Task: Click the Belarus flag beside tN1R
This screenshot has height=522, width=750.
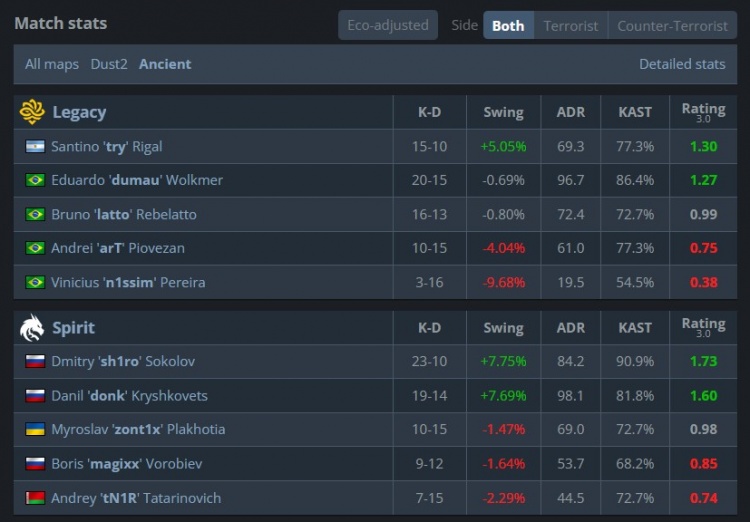Action: pos(35,498)
